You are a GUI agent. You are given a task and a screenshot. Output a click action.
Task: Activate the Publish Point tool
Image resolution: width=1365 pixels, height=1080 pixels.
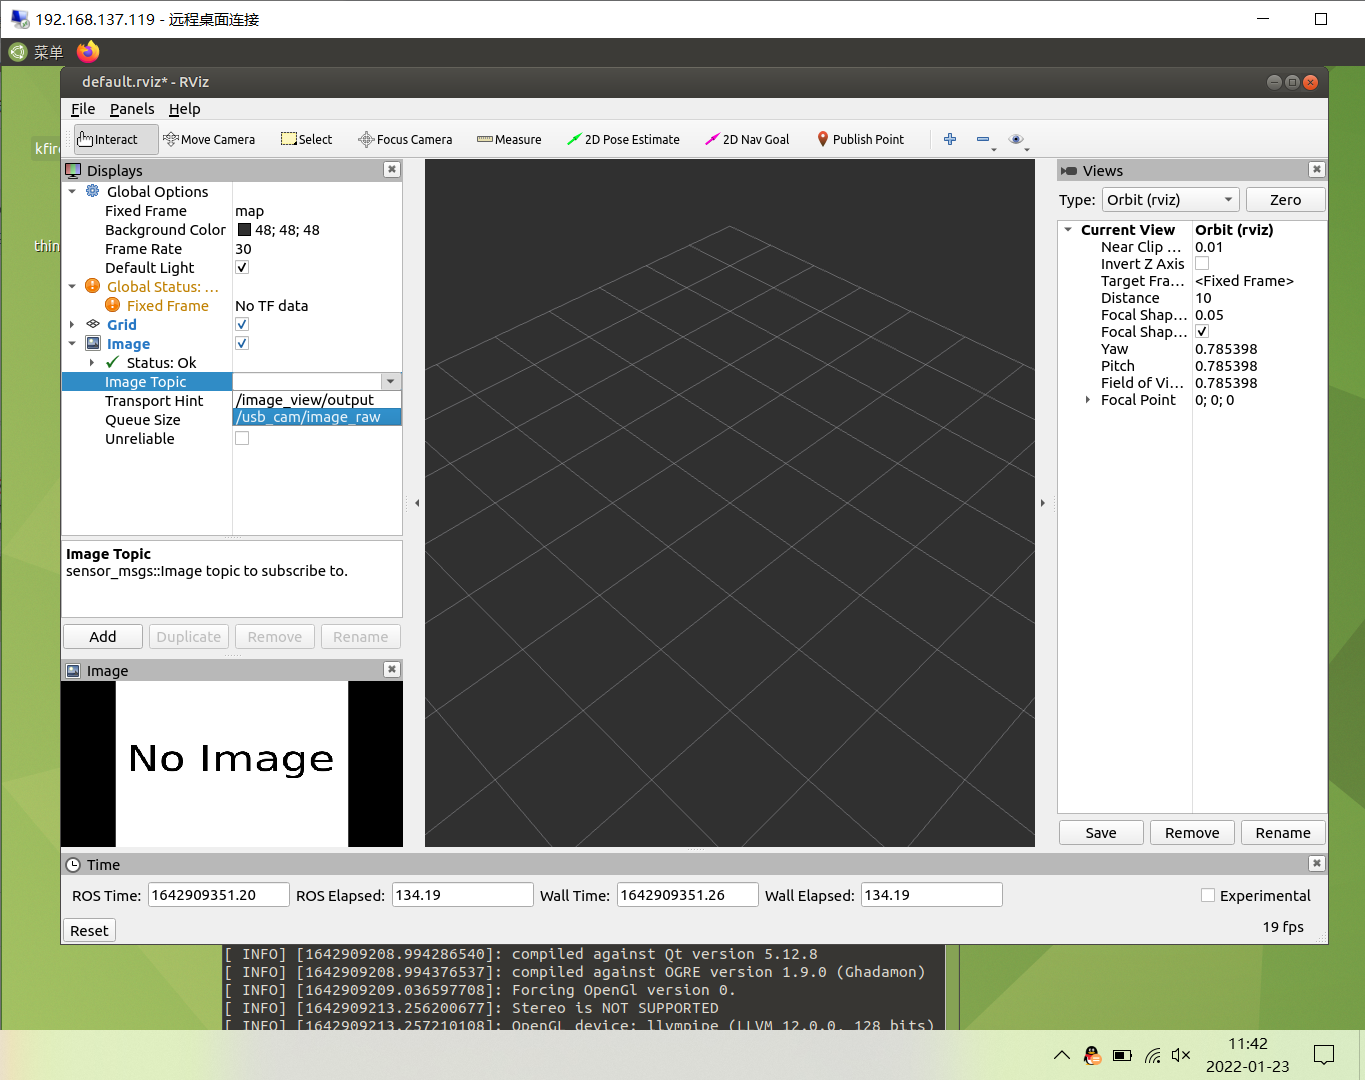coord(861,139)
